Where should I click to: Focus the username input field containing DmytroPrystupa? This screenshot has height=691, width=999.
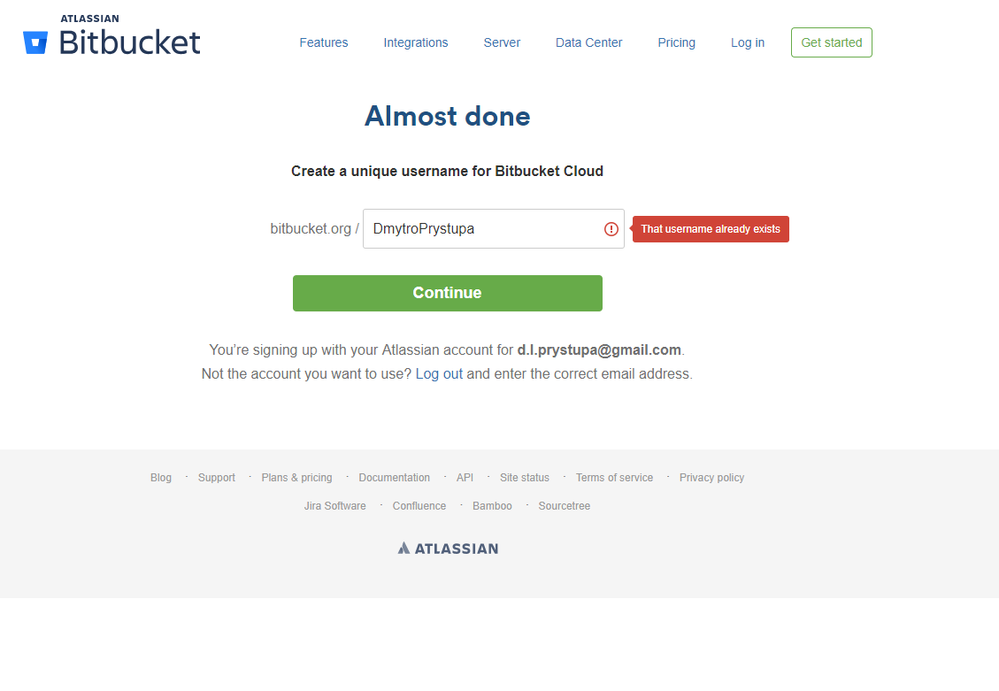493,229
